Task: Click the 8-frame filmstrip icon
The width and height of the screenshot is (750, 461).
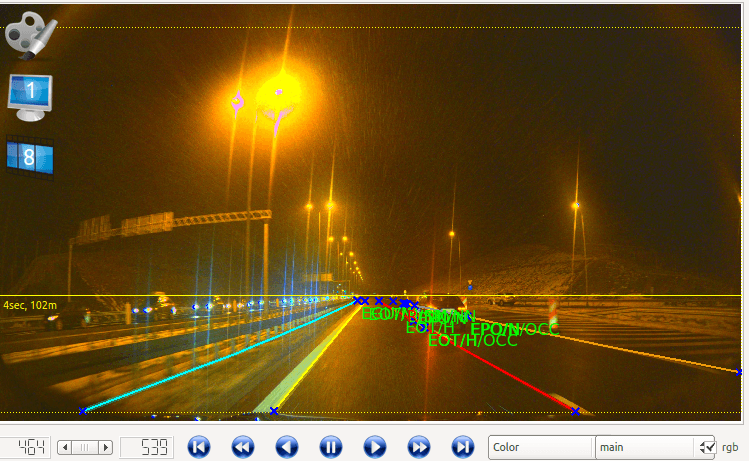Action: 30,158
